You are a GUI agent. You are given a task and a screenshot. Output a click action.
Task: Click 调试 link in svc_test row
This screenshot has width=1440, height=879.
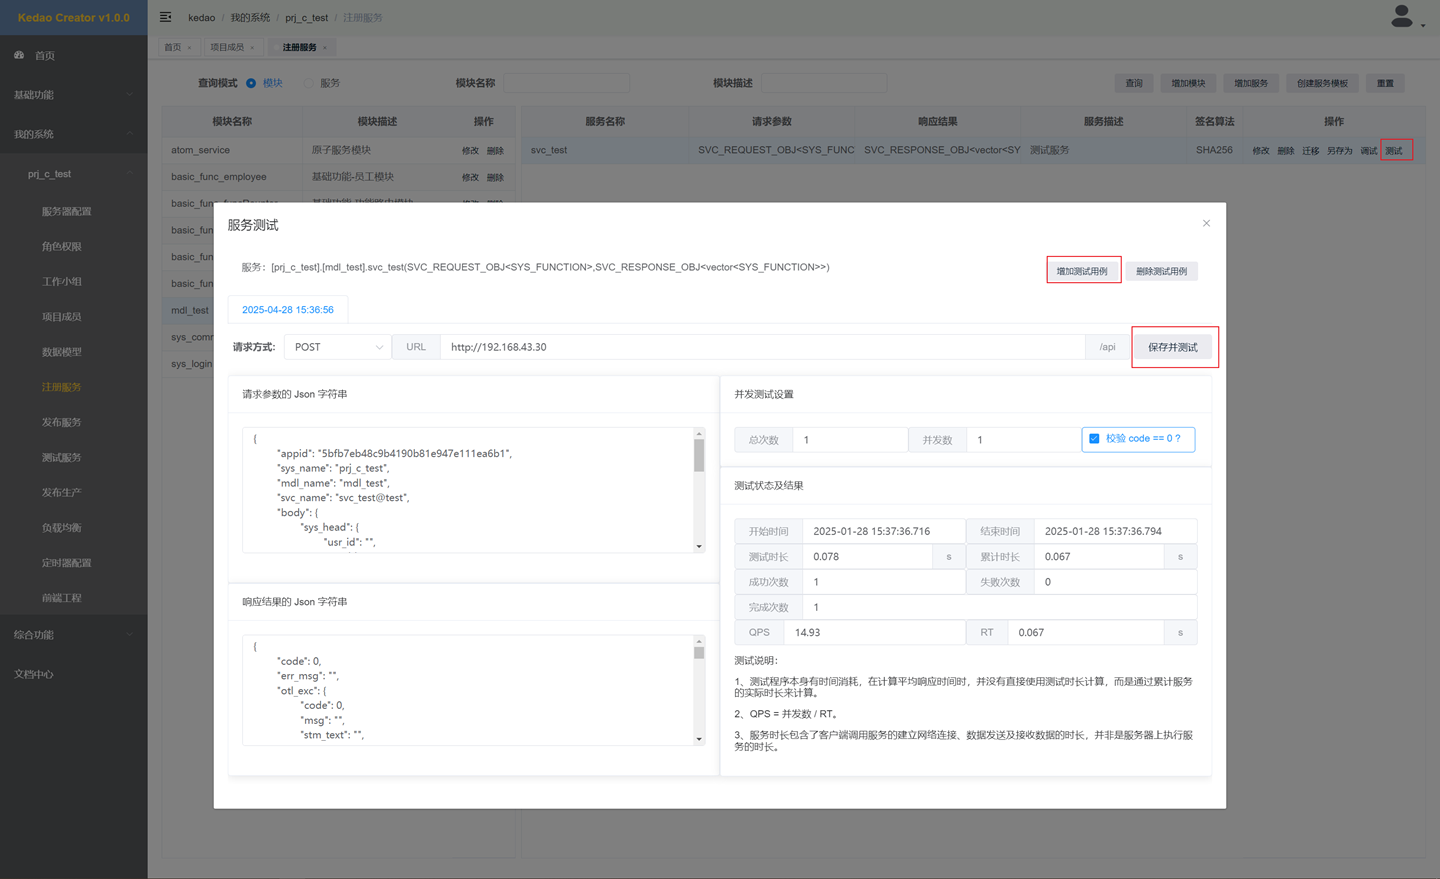click(x=1369, y=151)
